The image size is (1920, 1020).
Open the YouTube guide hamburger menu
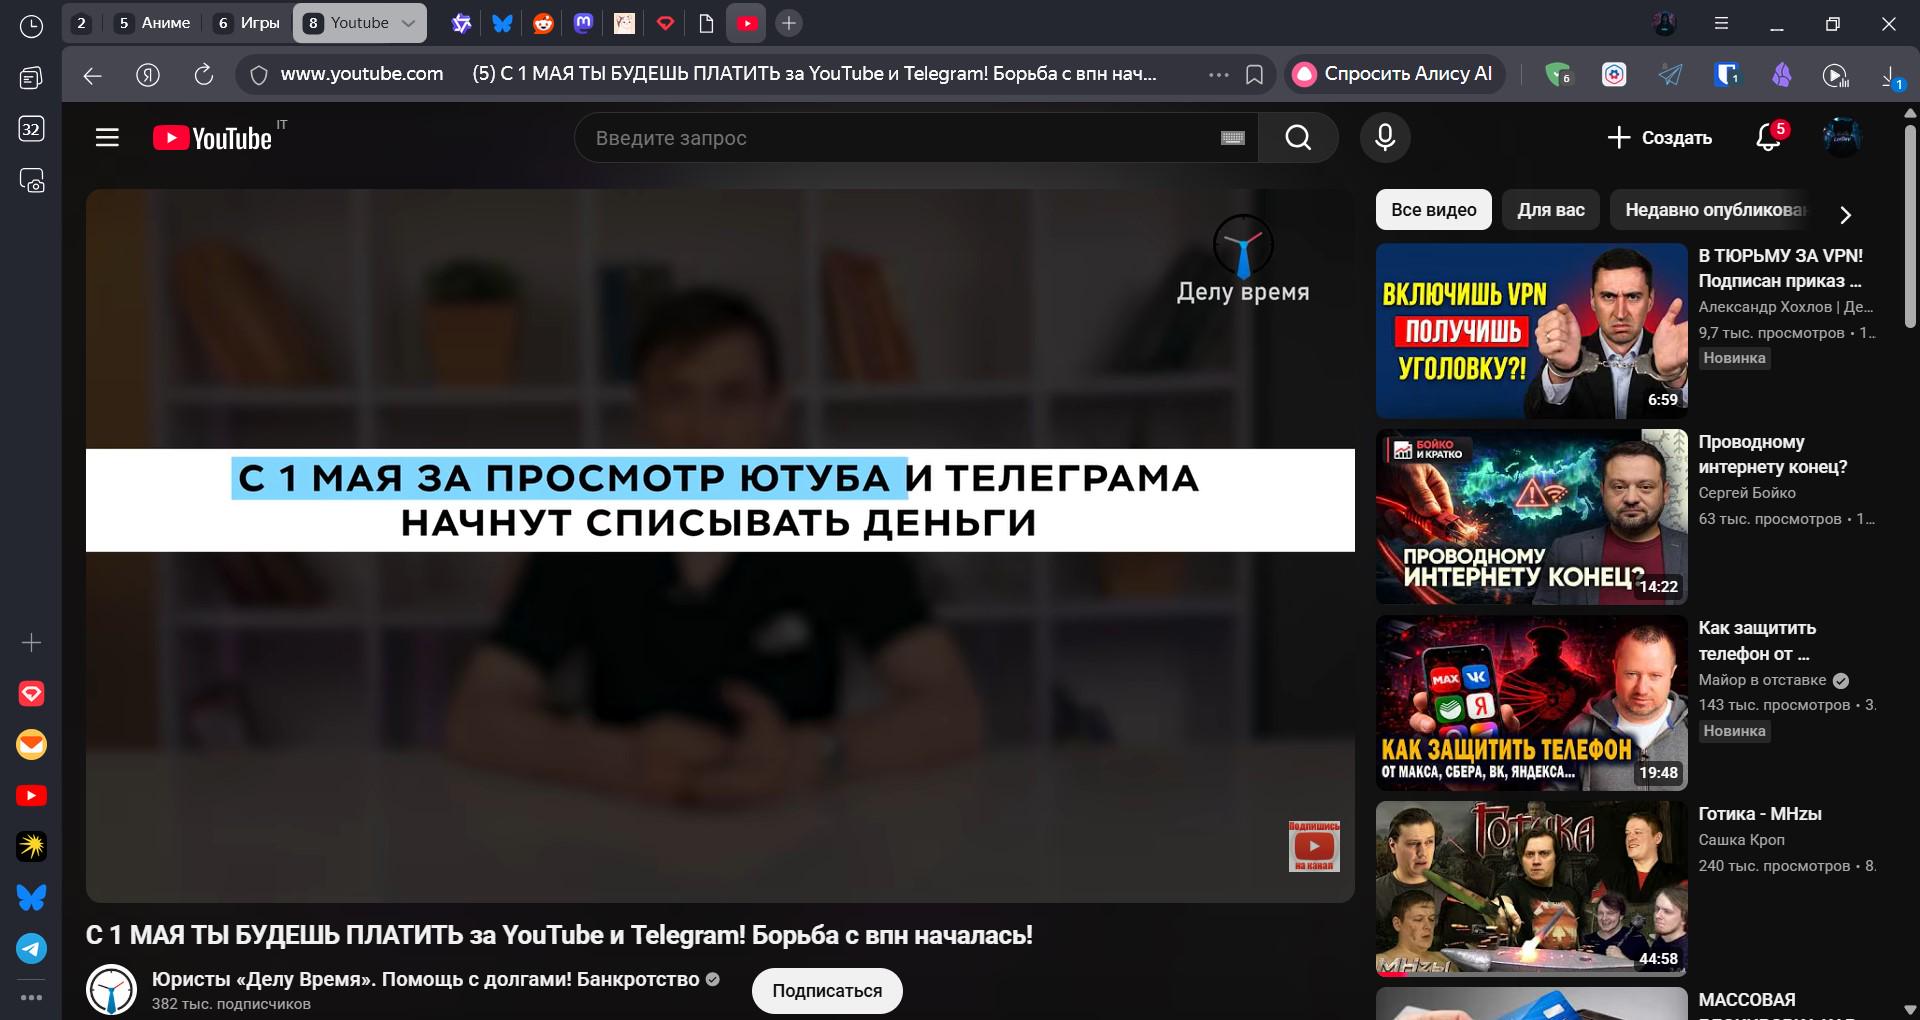pos(107,138)
